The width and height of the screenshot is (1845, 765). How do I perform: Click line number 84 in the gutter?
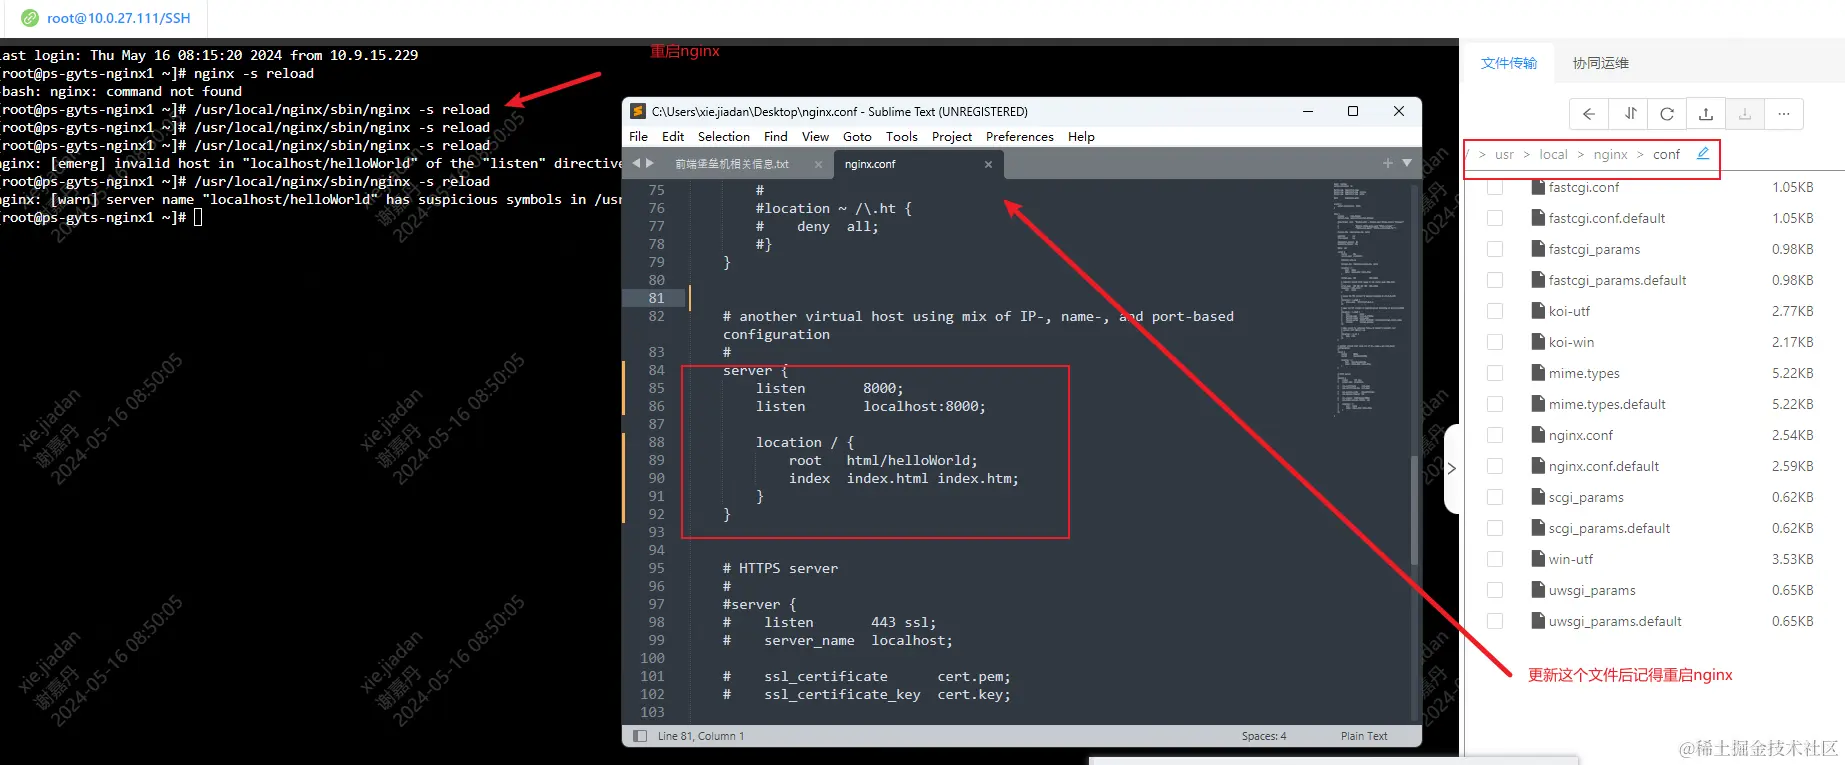click(x=656, y=370)
